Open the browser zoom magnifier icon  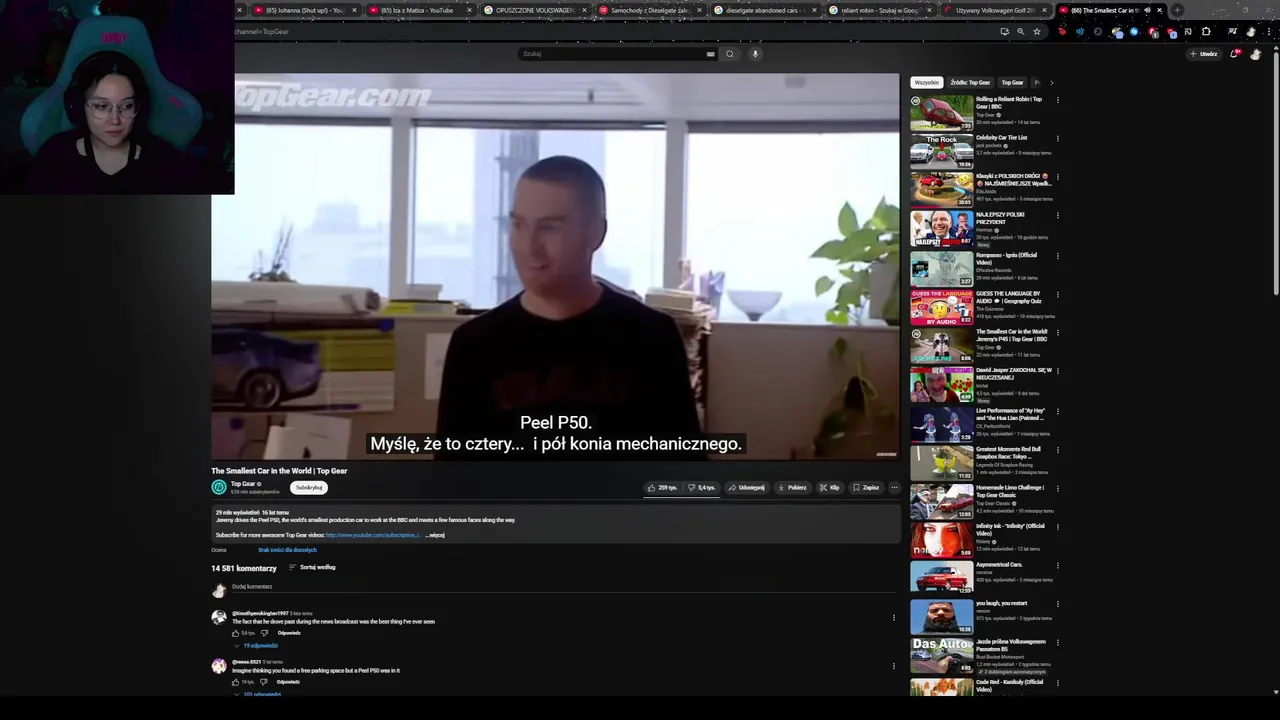[x=1021, y=32]
